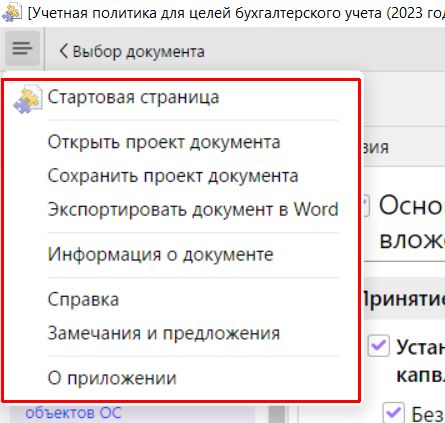Click the back chevron before Выбор документа
The height and width of the screenshot is (423, 445).
point(63,51)
